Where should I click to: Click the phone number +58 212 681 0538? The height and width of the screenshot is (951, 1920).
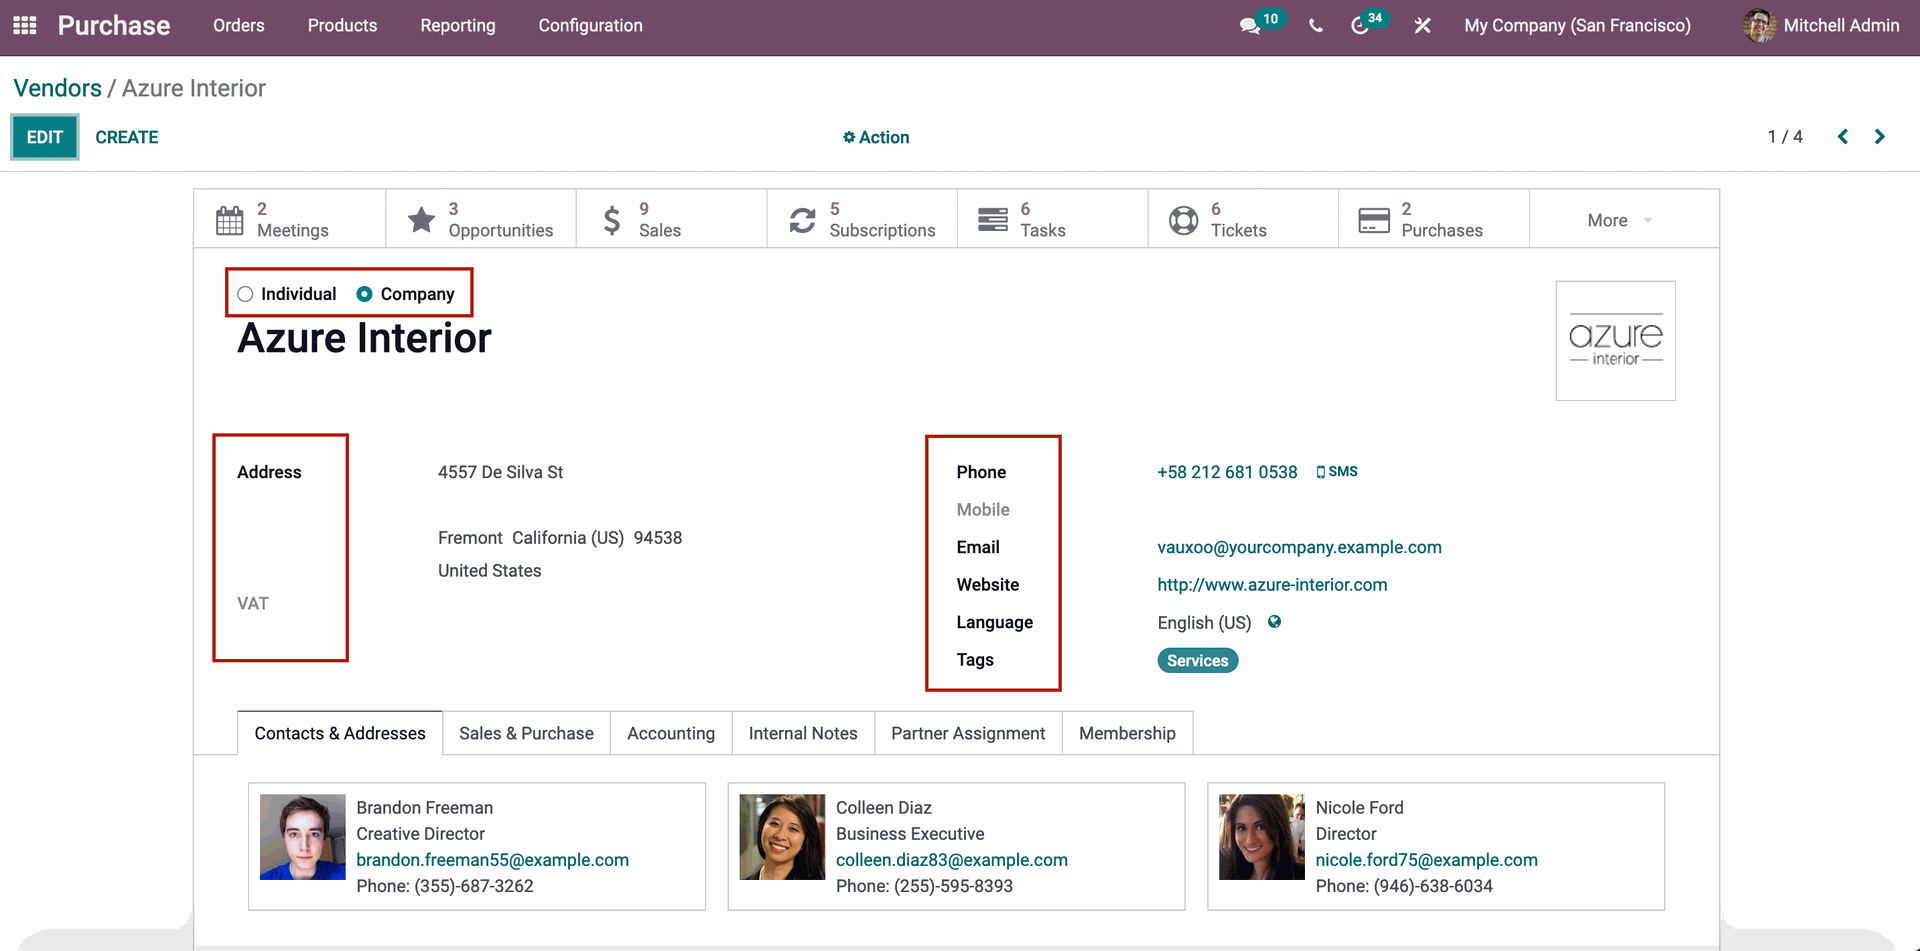coord(1227,472)
